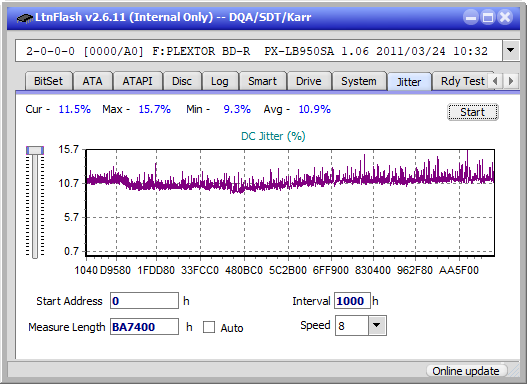The height and width of the screenshot is (384, 527).
Task: Go to the Smart tab
Action: point(262,81)
